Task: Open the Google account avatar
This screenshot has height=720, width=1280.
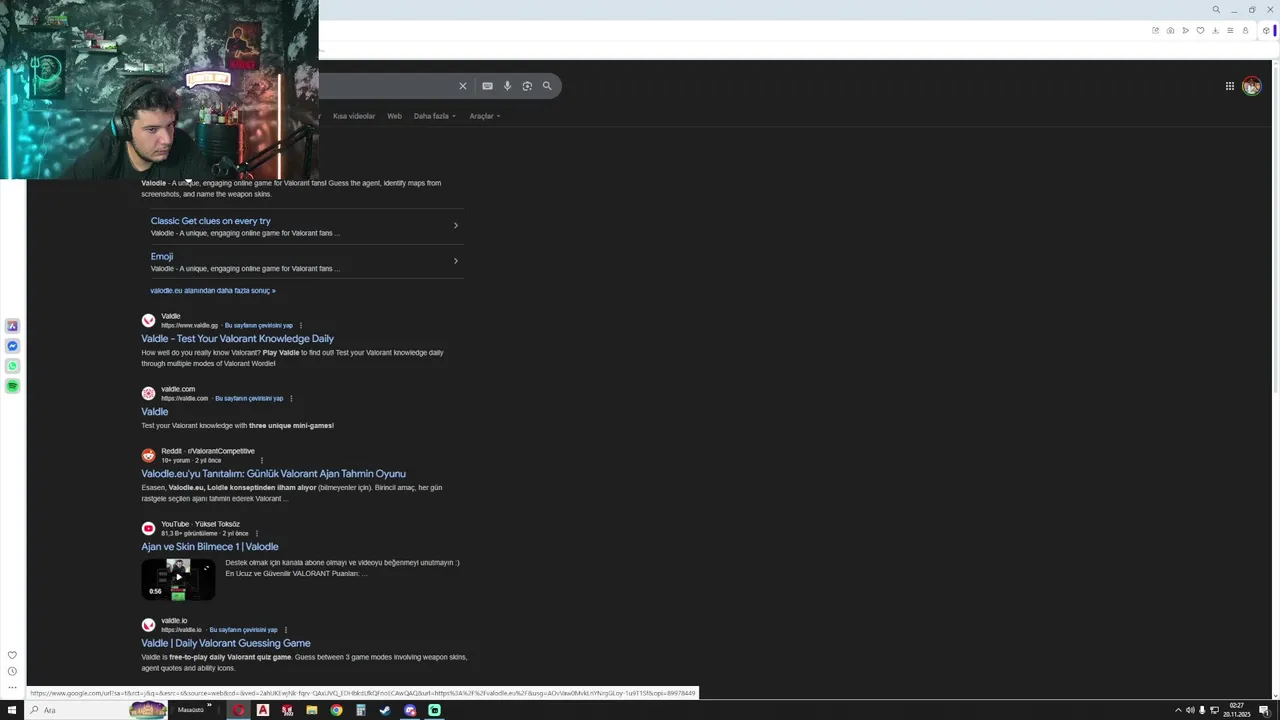Action: point(1251,86)
